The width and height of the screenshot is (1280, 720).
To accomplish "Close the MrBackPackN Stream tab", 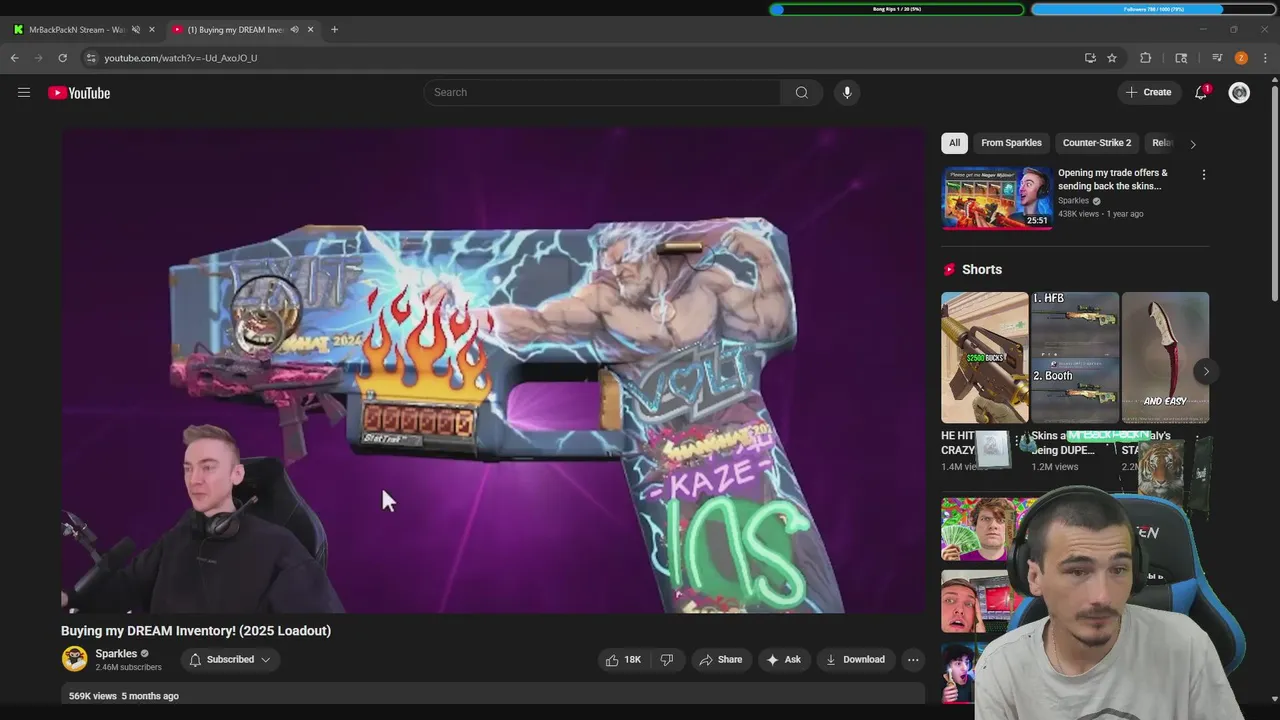I will pos(152,30).
